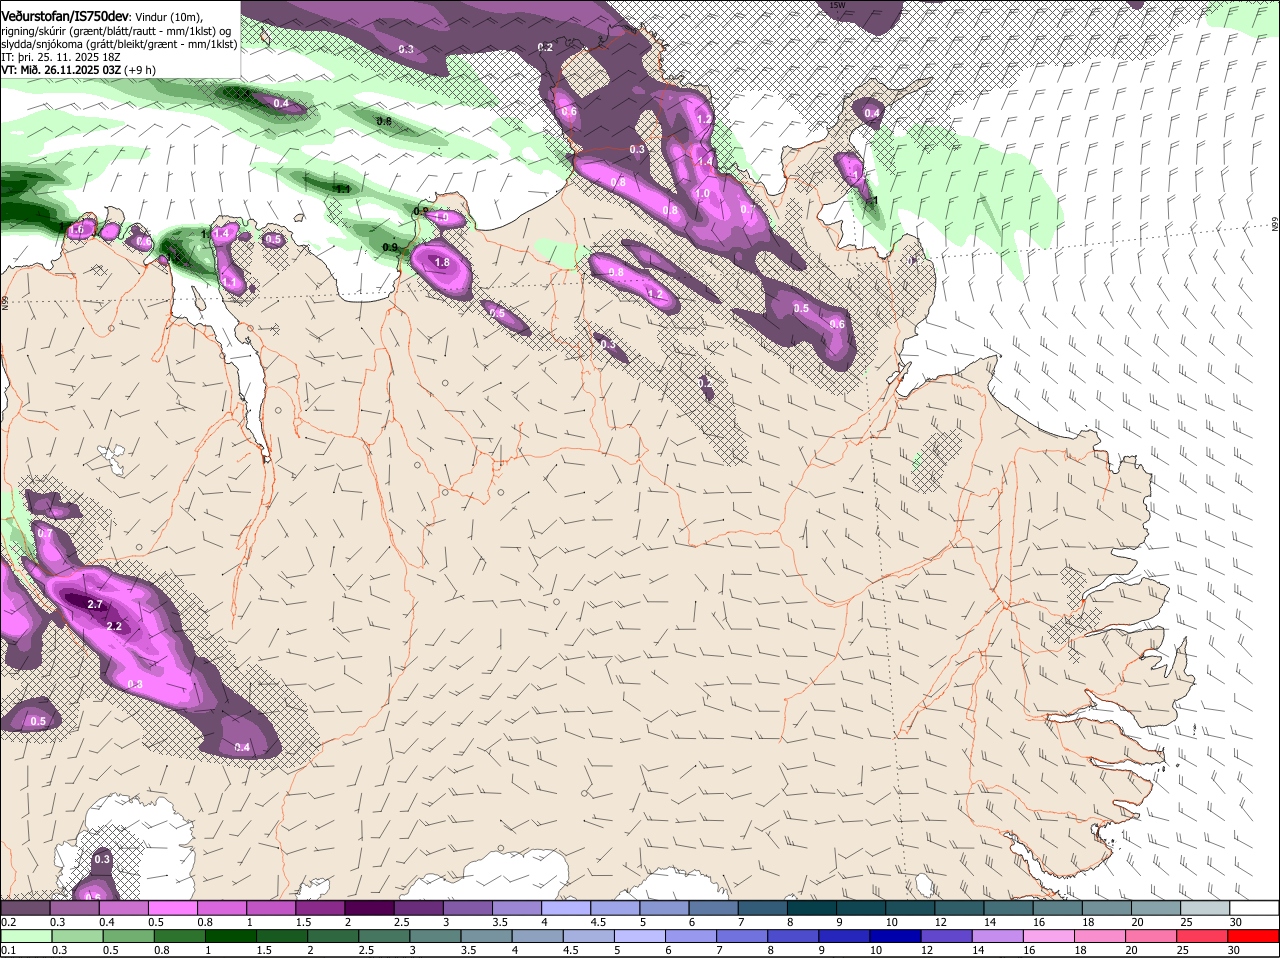Select the red-pink 25 mm rain swatch
Image resolution: width=1280 pixels, height=958 pixels.
pos(1203,936)
